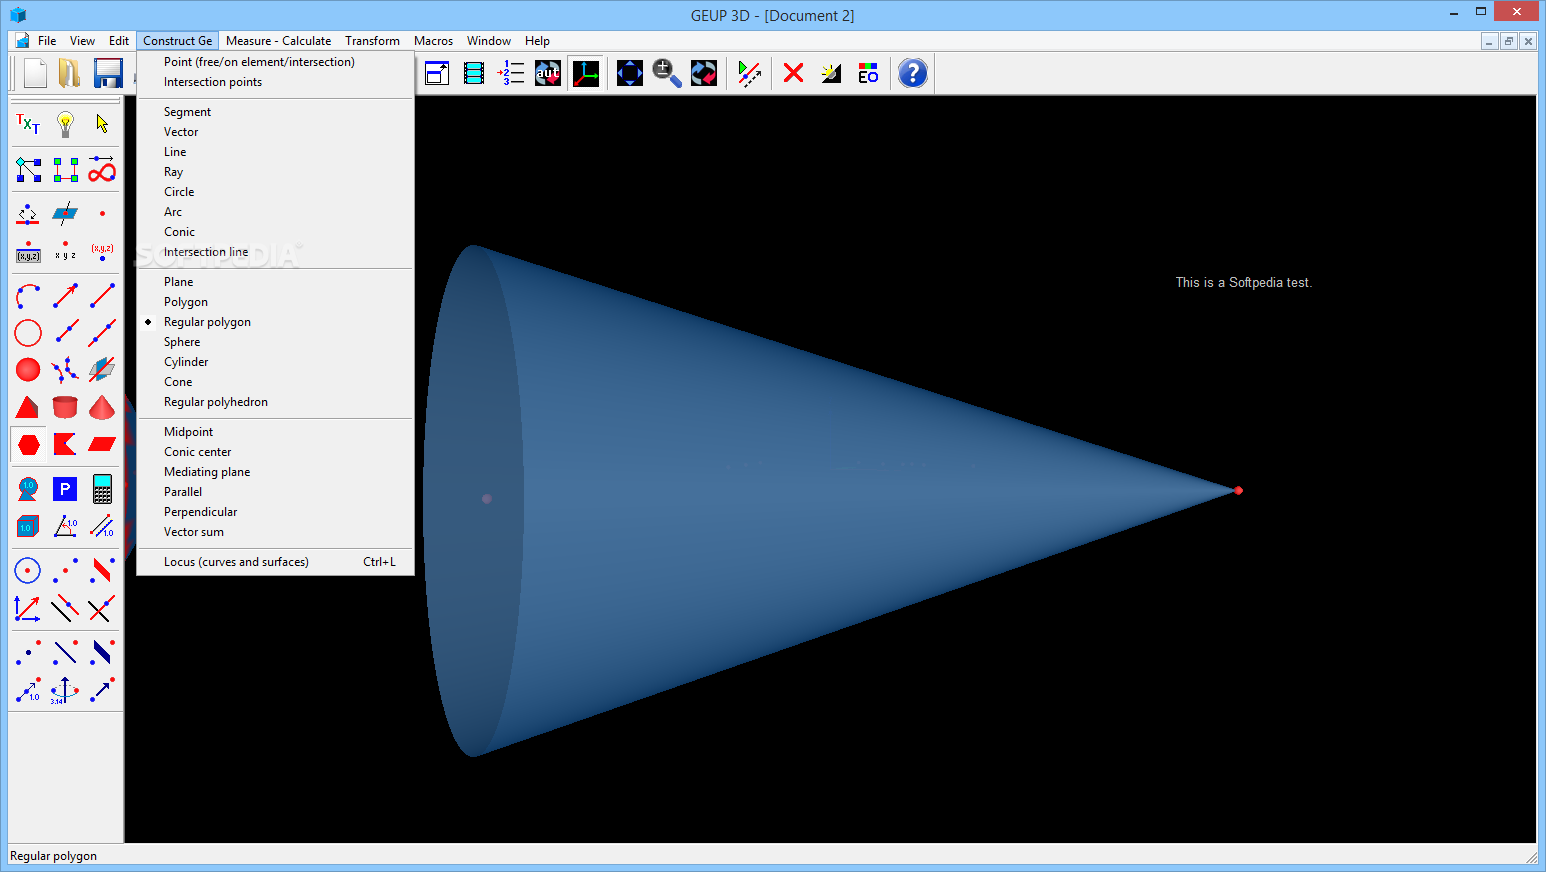
Task: Click the light and shade icon
Action: 831,73
